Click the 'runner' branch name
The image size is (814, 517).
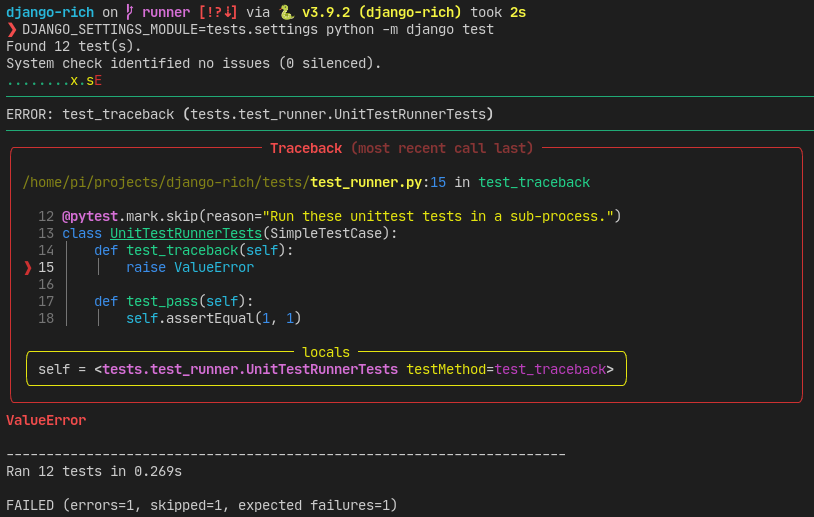click(166, 12)
